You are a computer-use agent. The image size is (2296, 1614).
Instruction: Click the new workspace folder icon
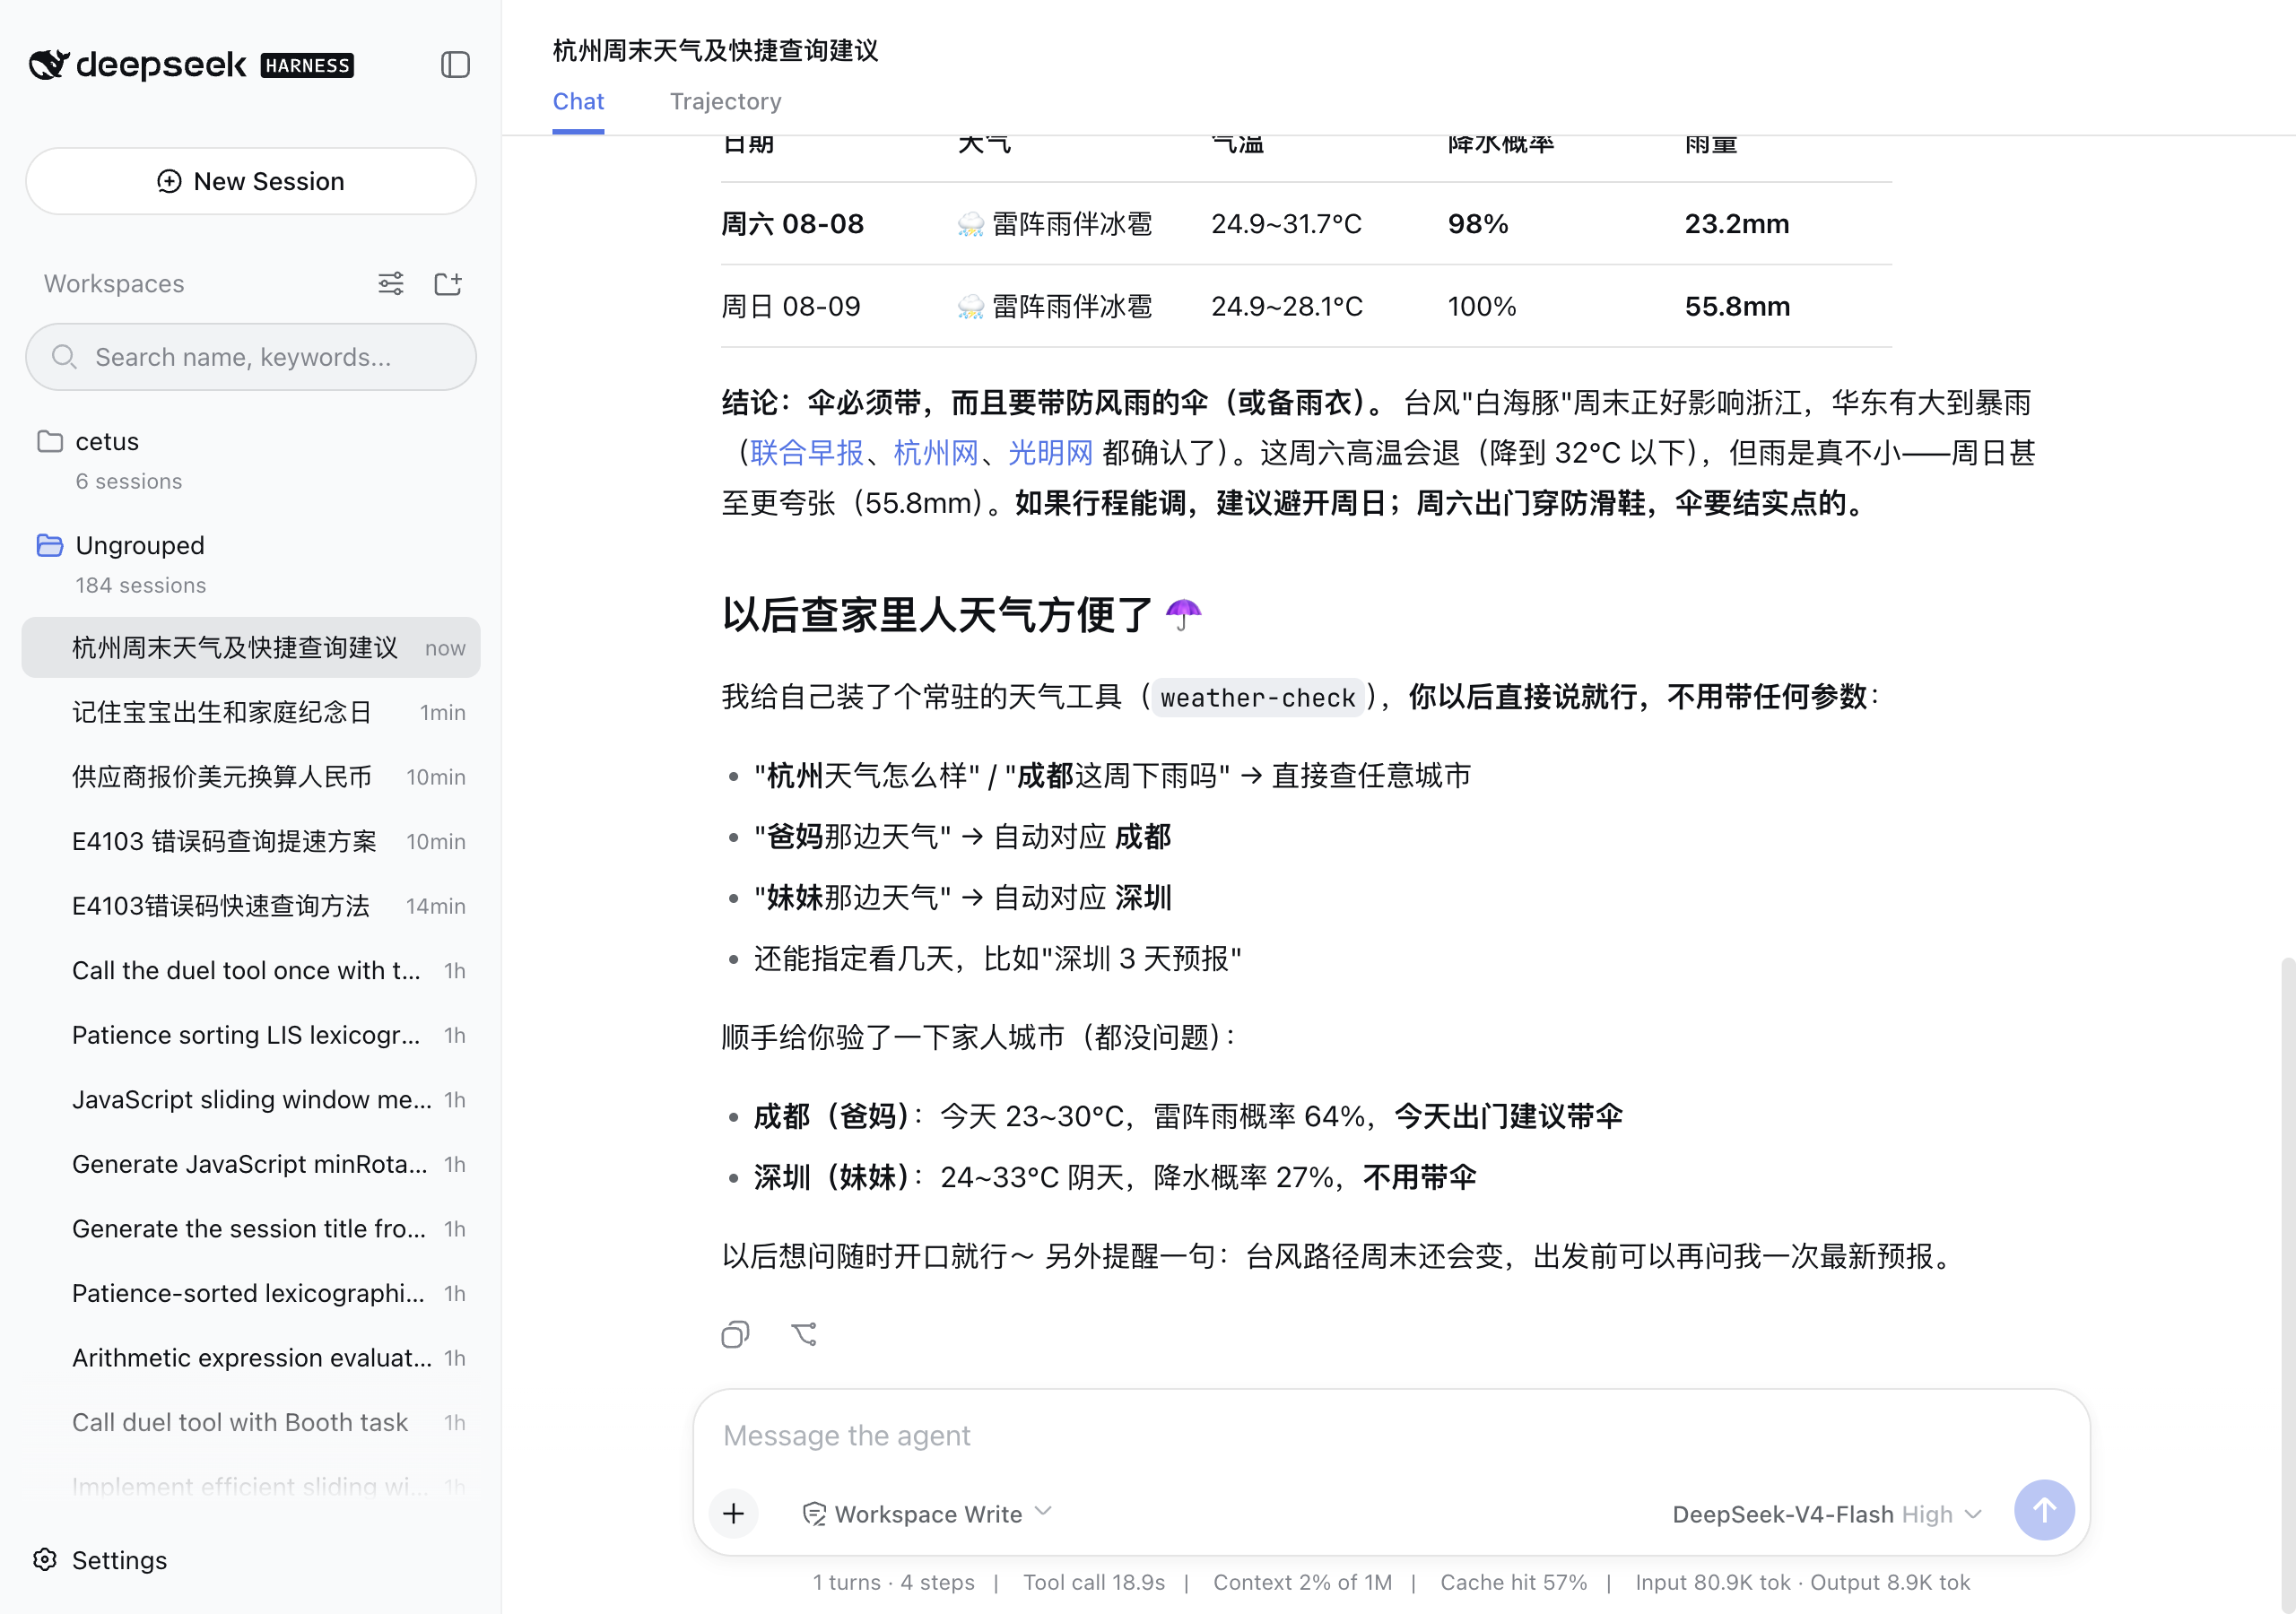[447, 284]
